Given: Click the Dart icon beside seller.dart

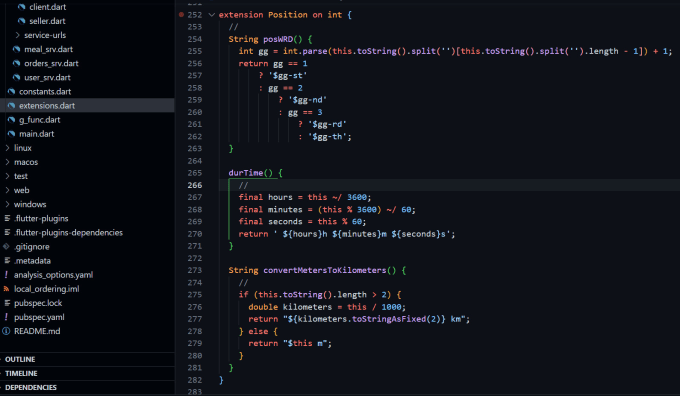Looking at the screenshot, I should coord(21,21).
